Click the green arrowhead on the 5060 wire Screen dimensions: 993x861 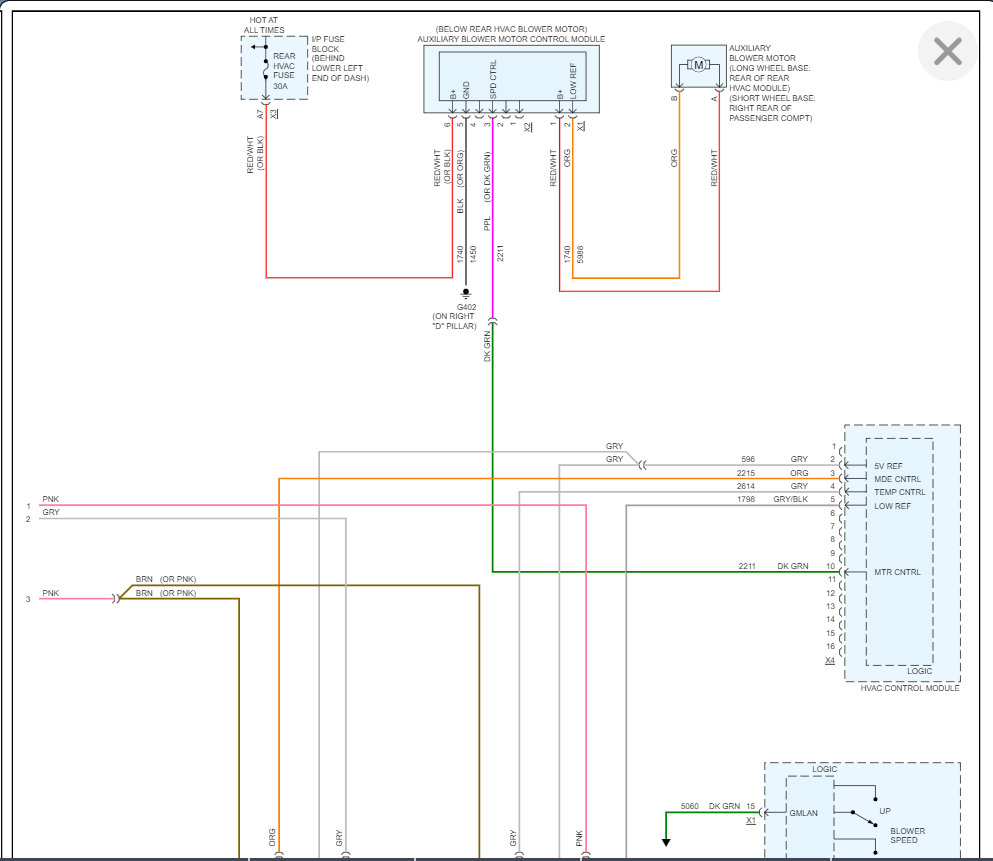click(x=666, y=829)
